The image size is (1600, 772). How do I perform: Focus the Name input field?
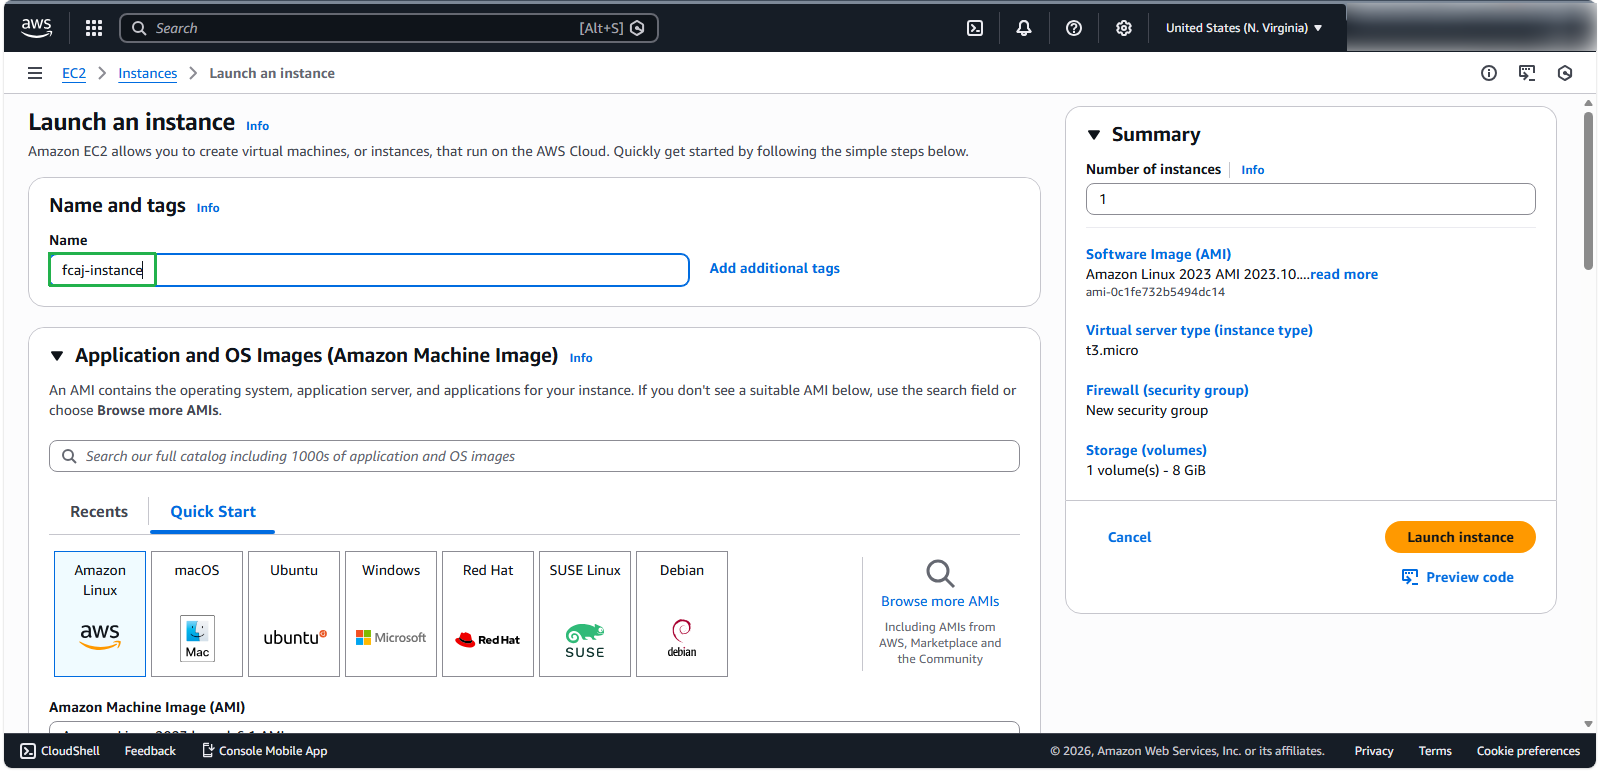[369, 270]
